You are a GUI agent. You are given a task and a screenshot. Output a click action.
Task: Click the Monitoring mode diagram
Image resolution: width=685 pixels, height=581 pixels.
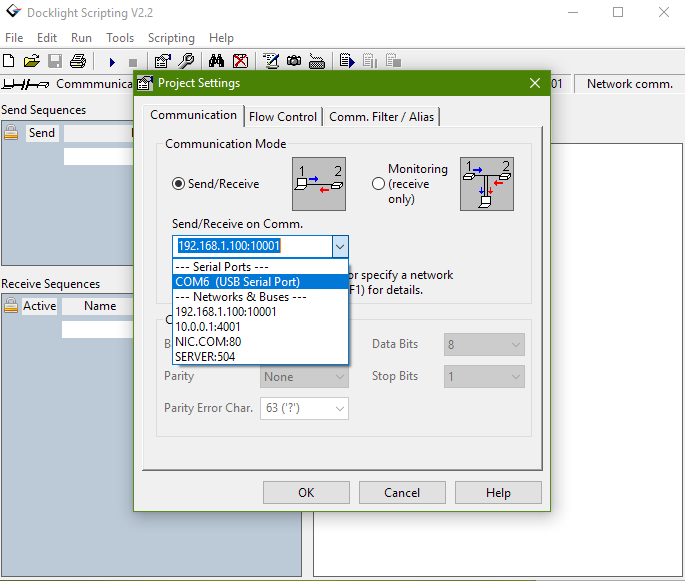click(x=487, y=184)
